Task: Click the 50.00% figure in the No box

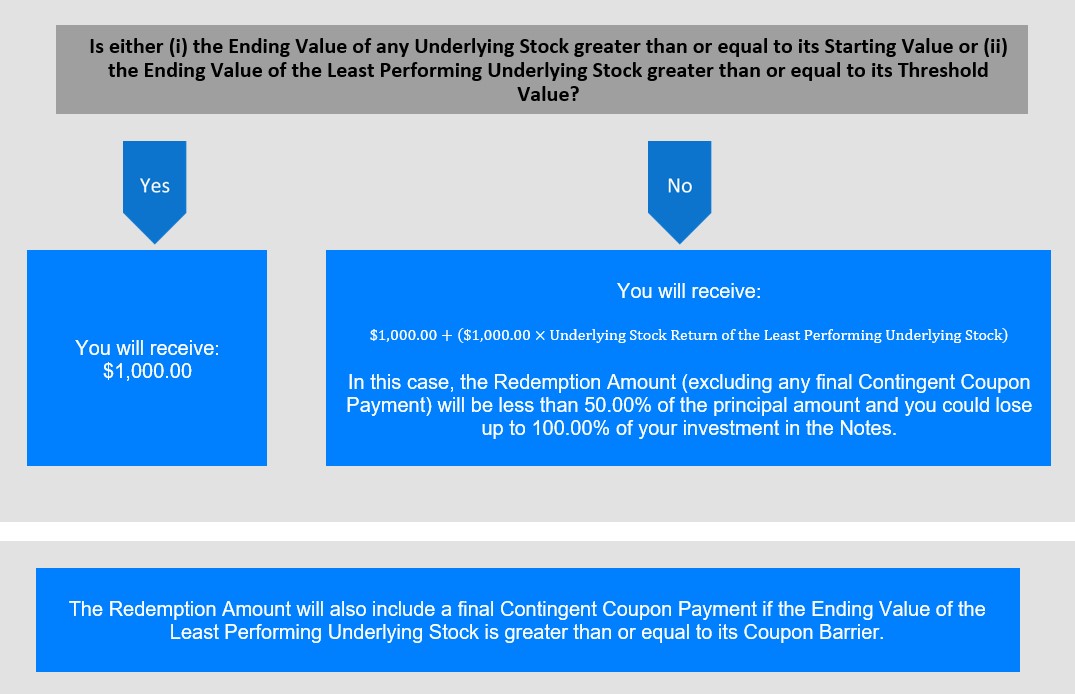Action: [617, 405]
